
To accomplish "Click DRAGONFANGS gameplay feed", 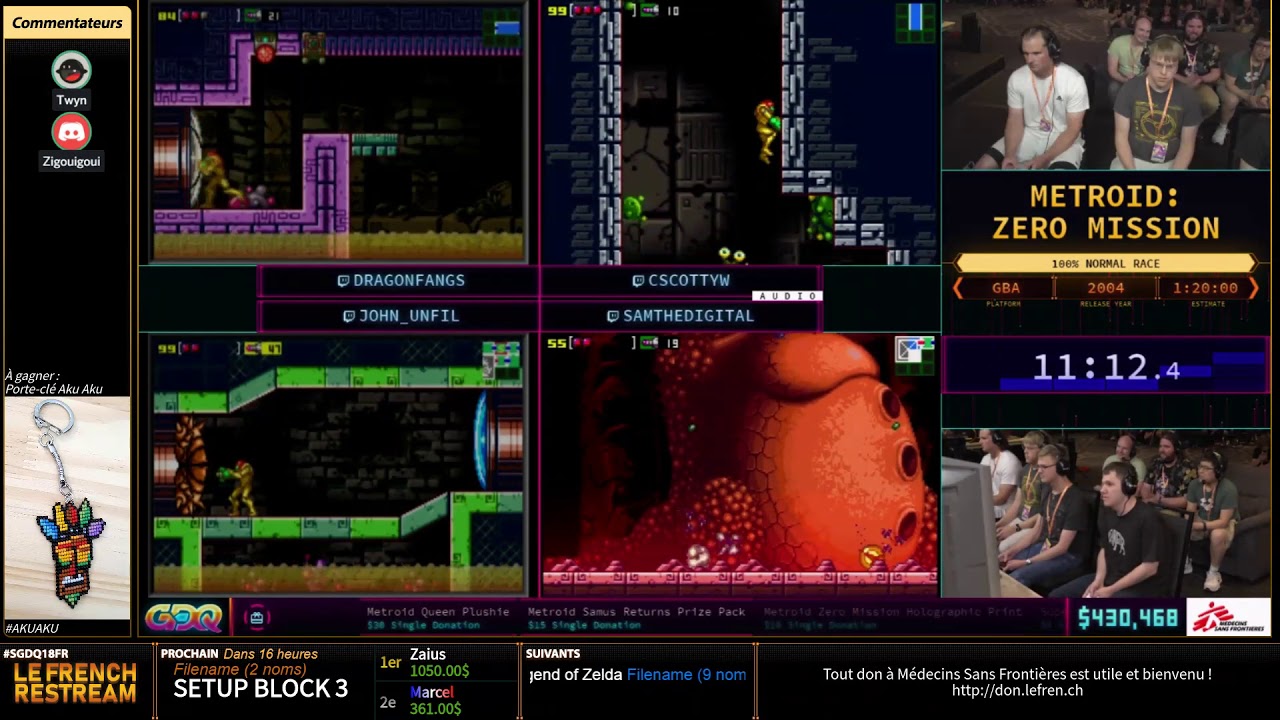I will click(337, 132).
